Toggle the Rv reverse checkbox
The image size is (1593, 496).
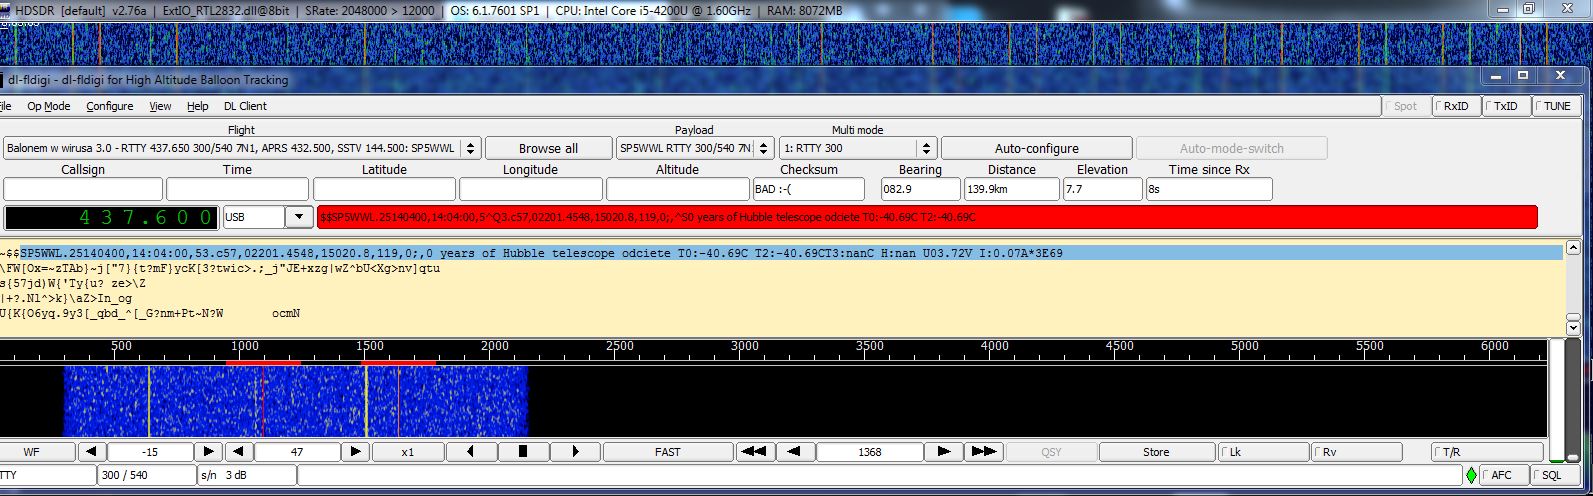1356,452
